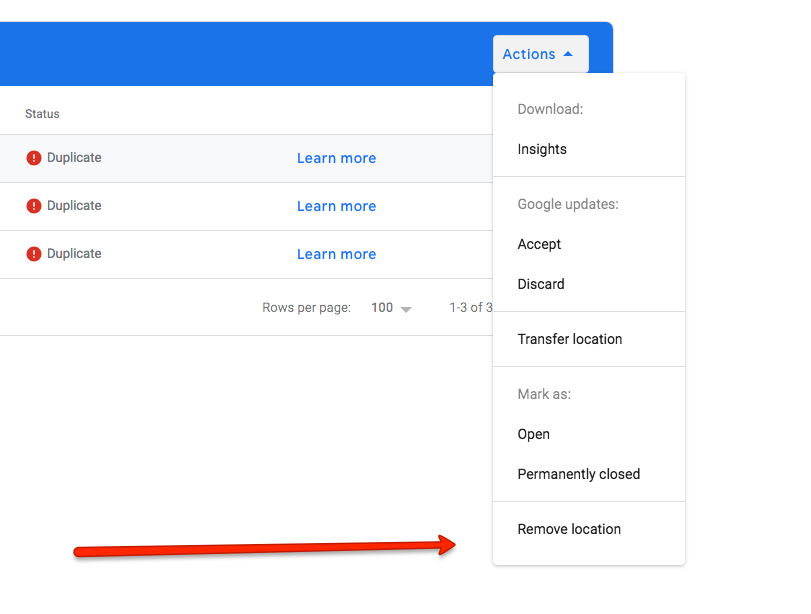Screen dimensions: 811x614
Task: Click the Duplicate label in the first row
Action: click(74, 158)
